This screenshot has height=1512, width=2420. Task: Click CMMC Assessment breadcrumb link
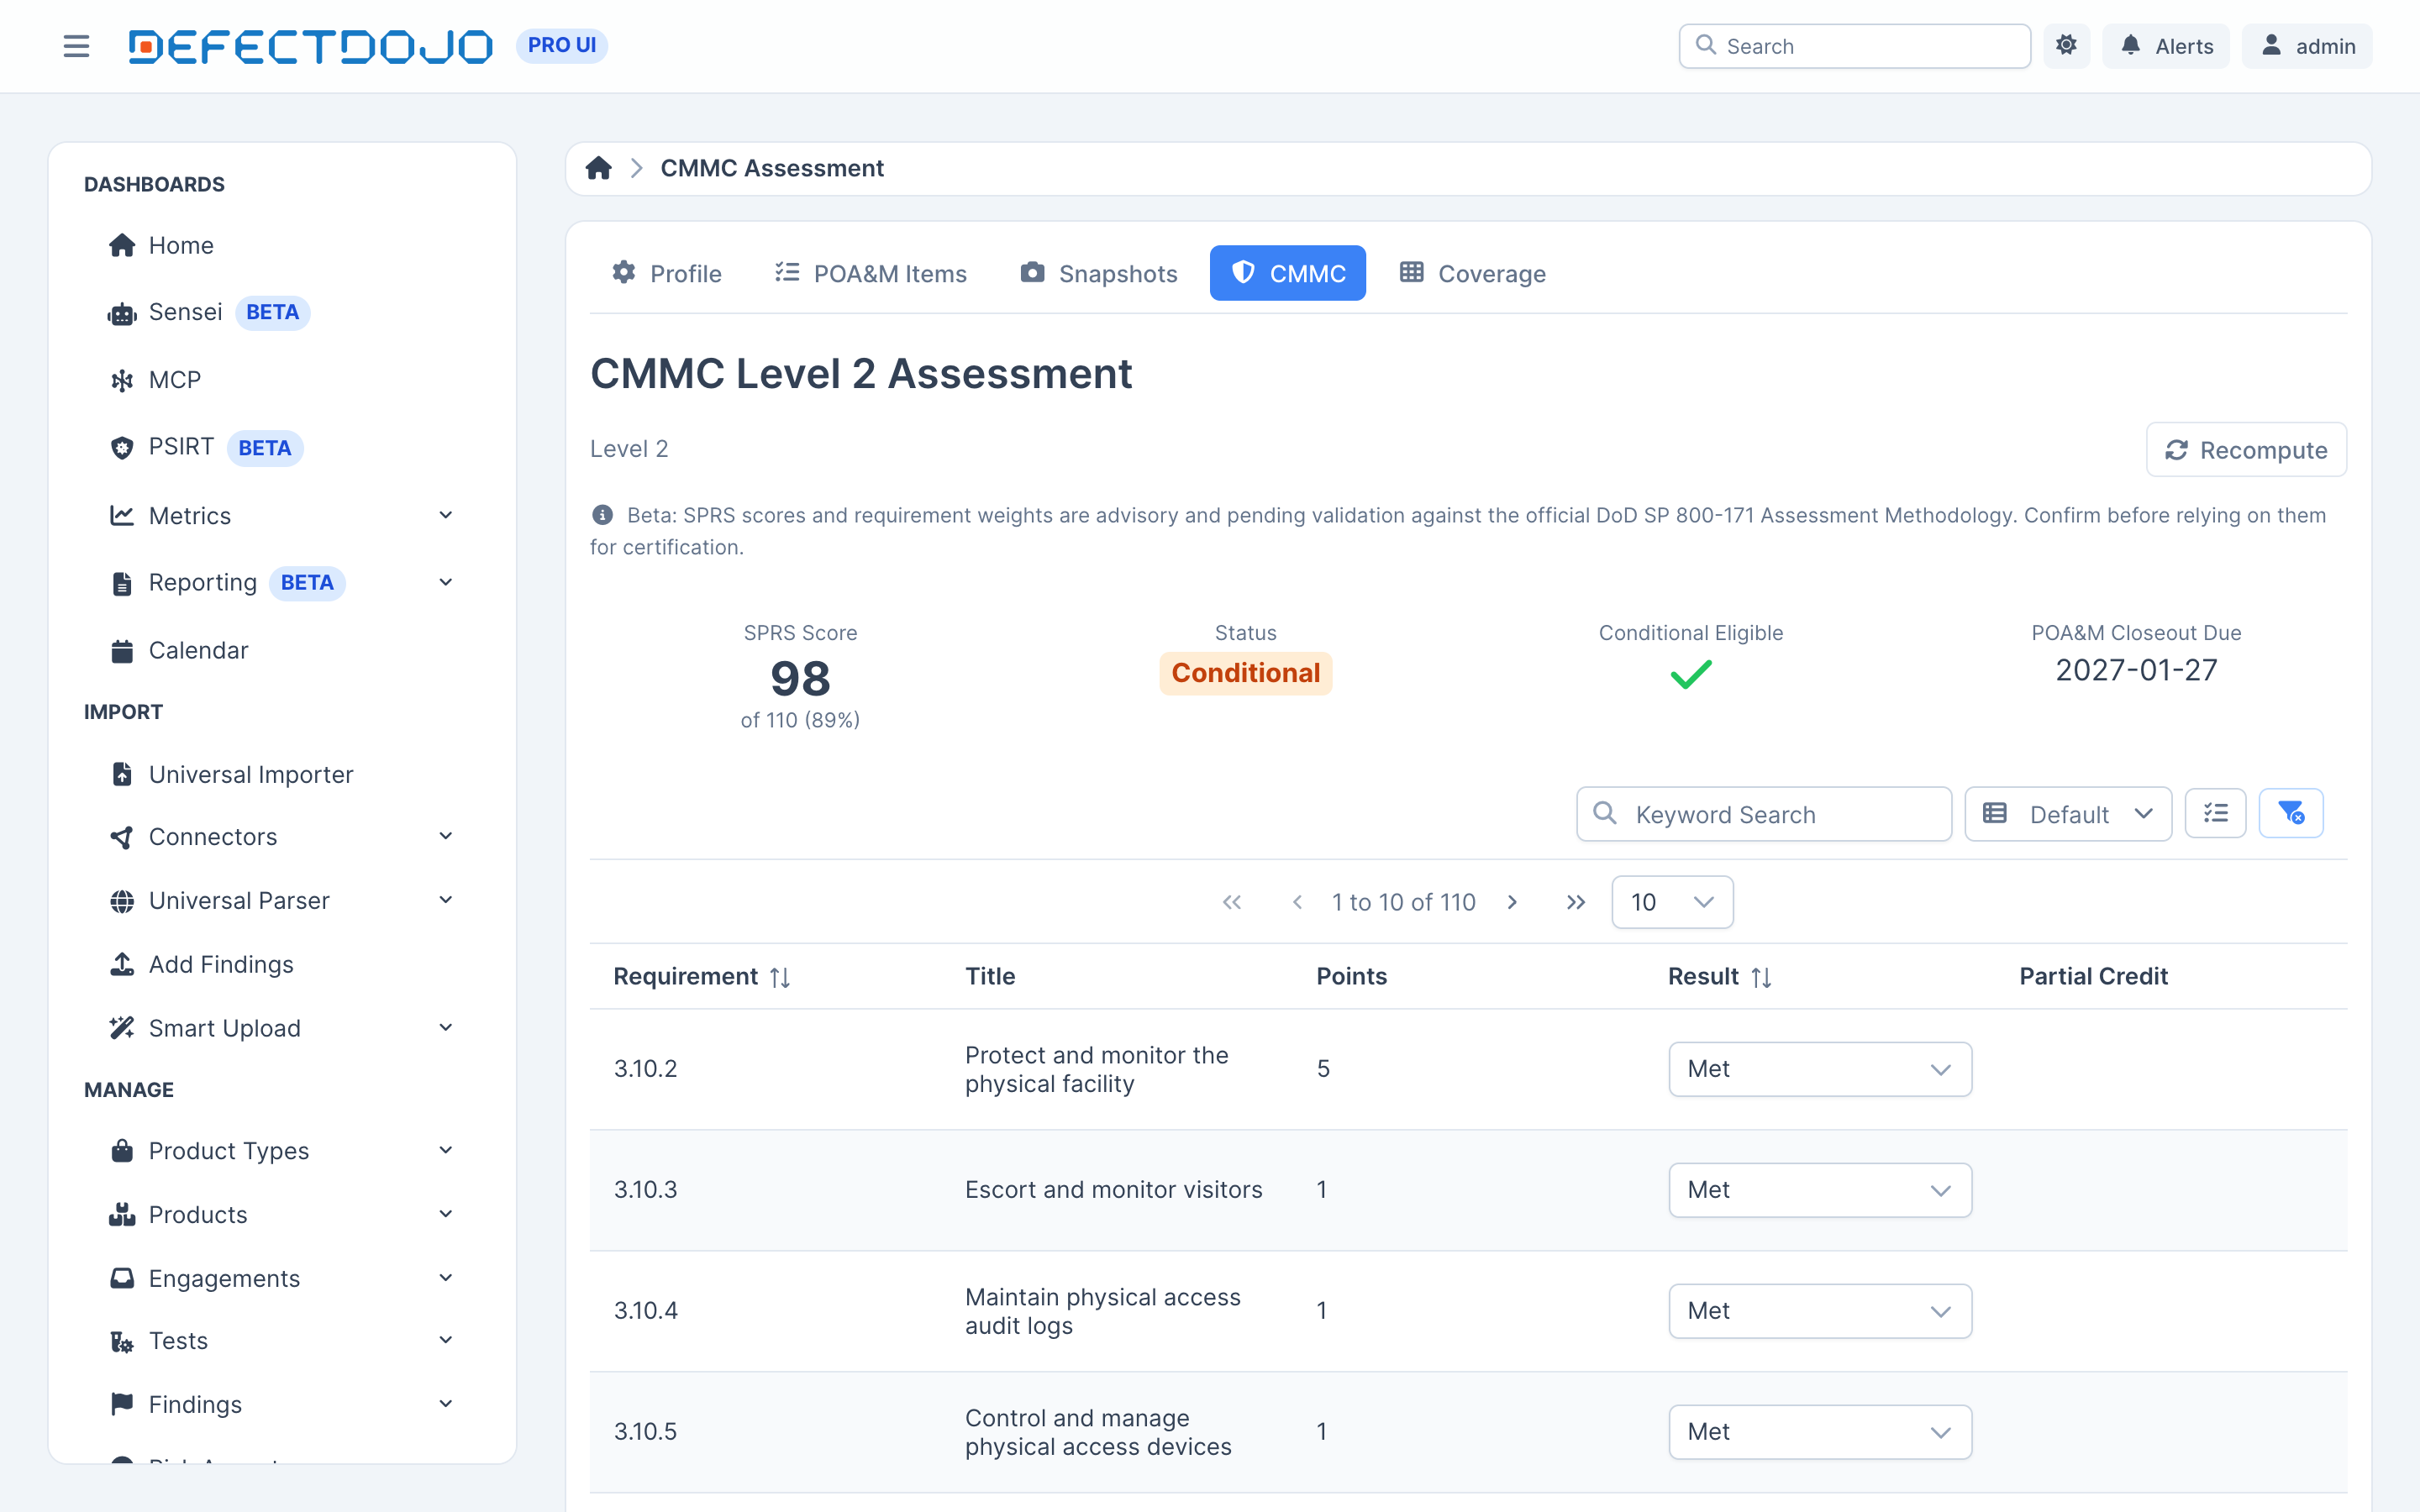[772, 168]
